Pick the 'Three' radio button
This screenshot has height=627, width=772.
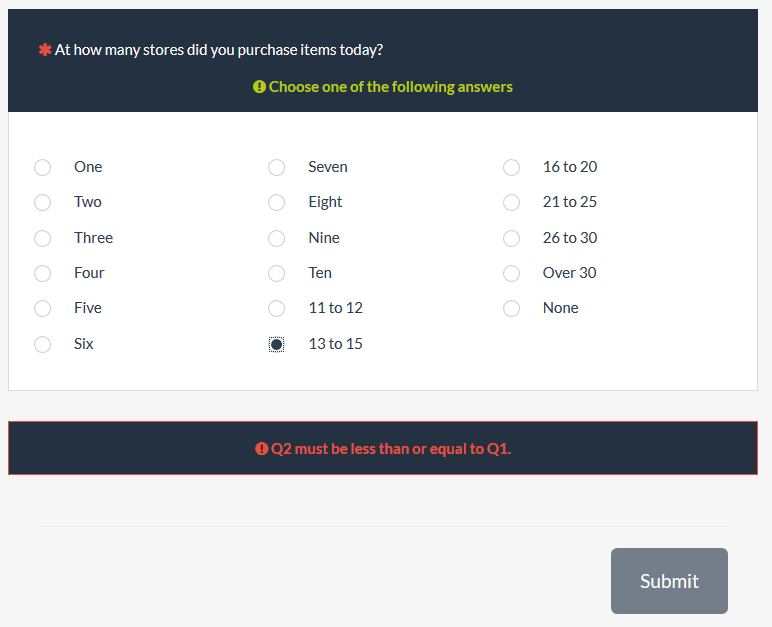click(x=43, y=238)
